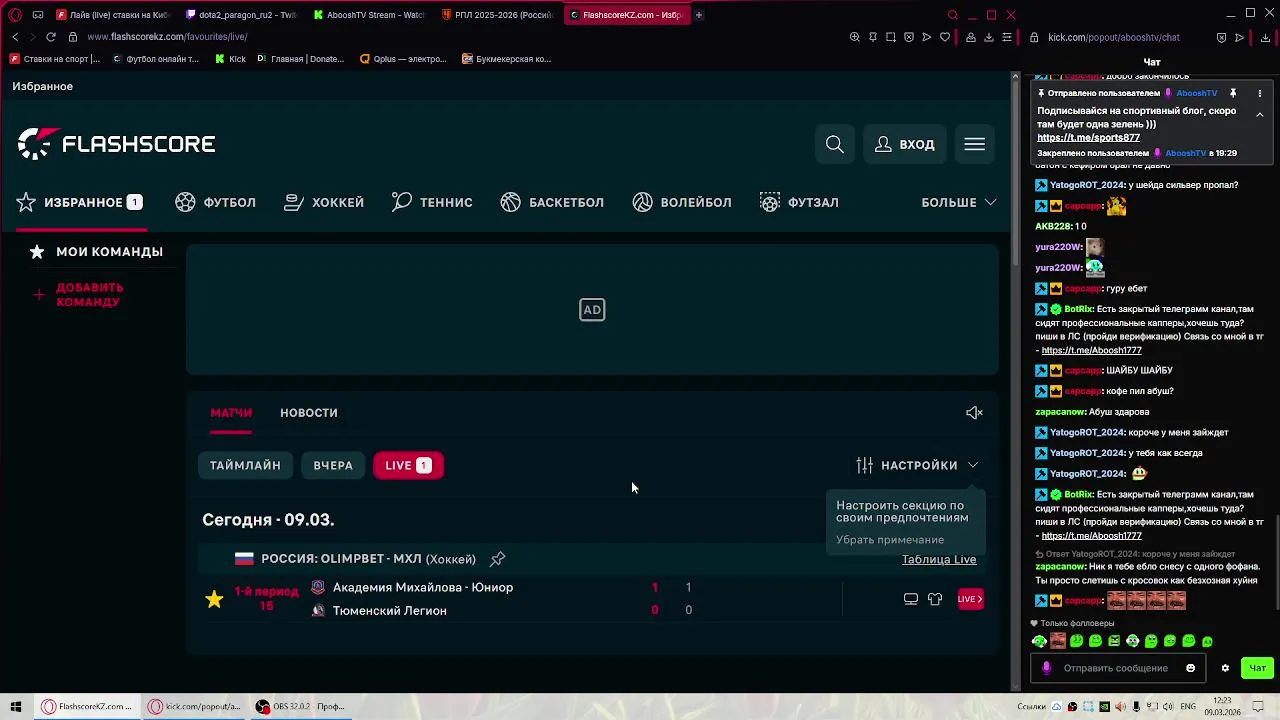Click the heart bookmark icon in toolbar
The image size is (1280, 720).
[945, 37]
